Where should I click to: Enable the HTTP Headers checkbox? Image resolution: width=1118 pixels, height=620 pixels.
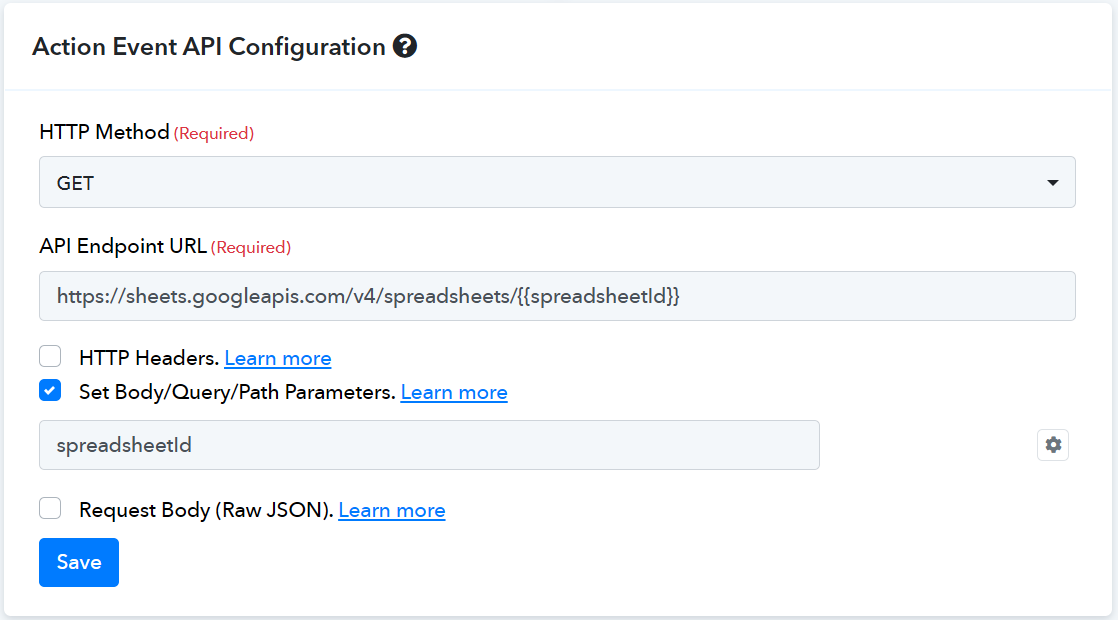tap(50, 356)
